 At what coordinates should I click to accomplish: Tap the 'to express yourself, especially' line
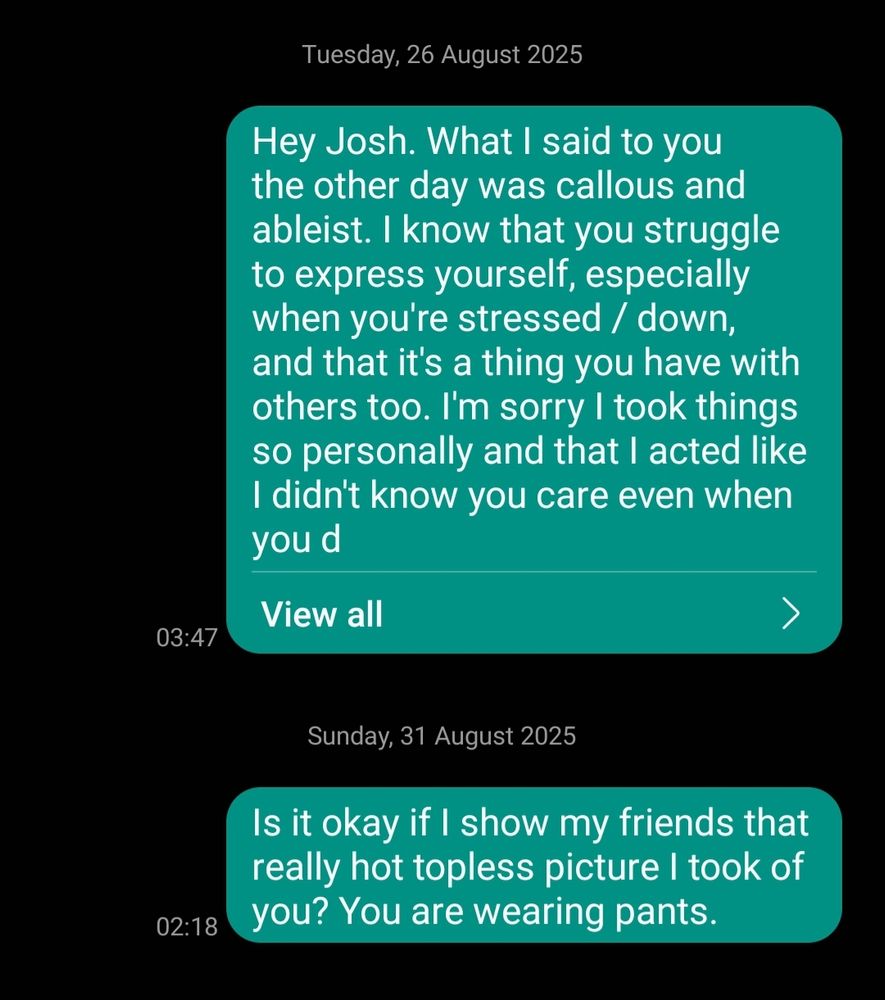(501, 275)
